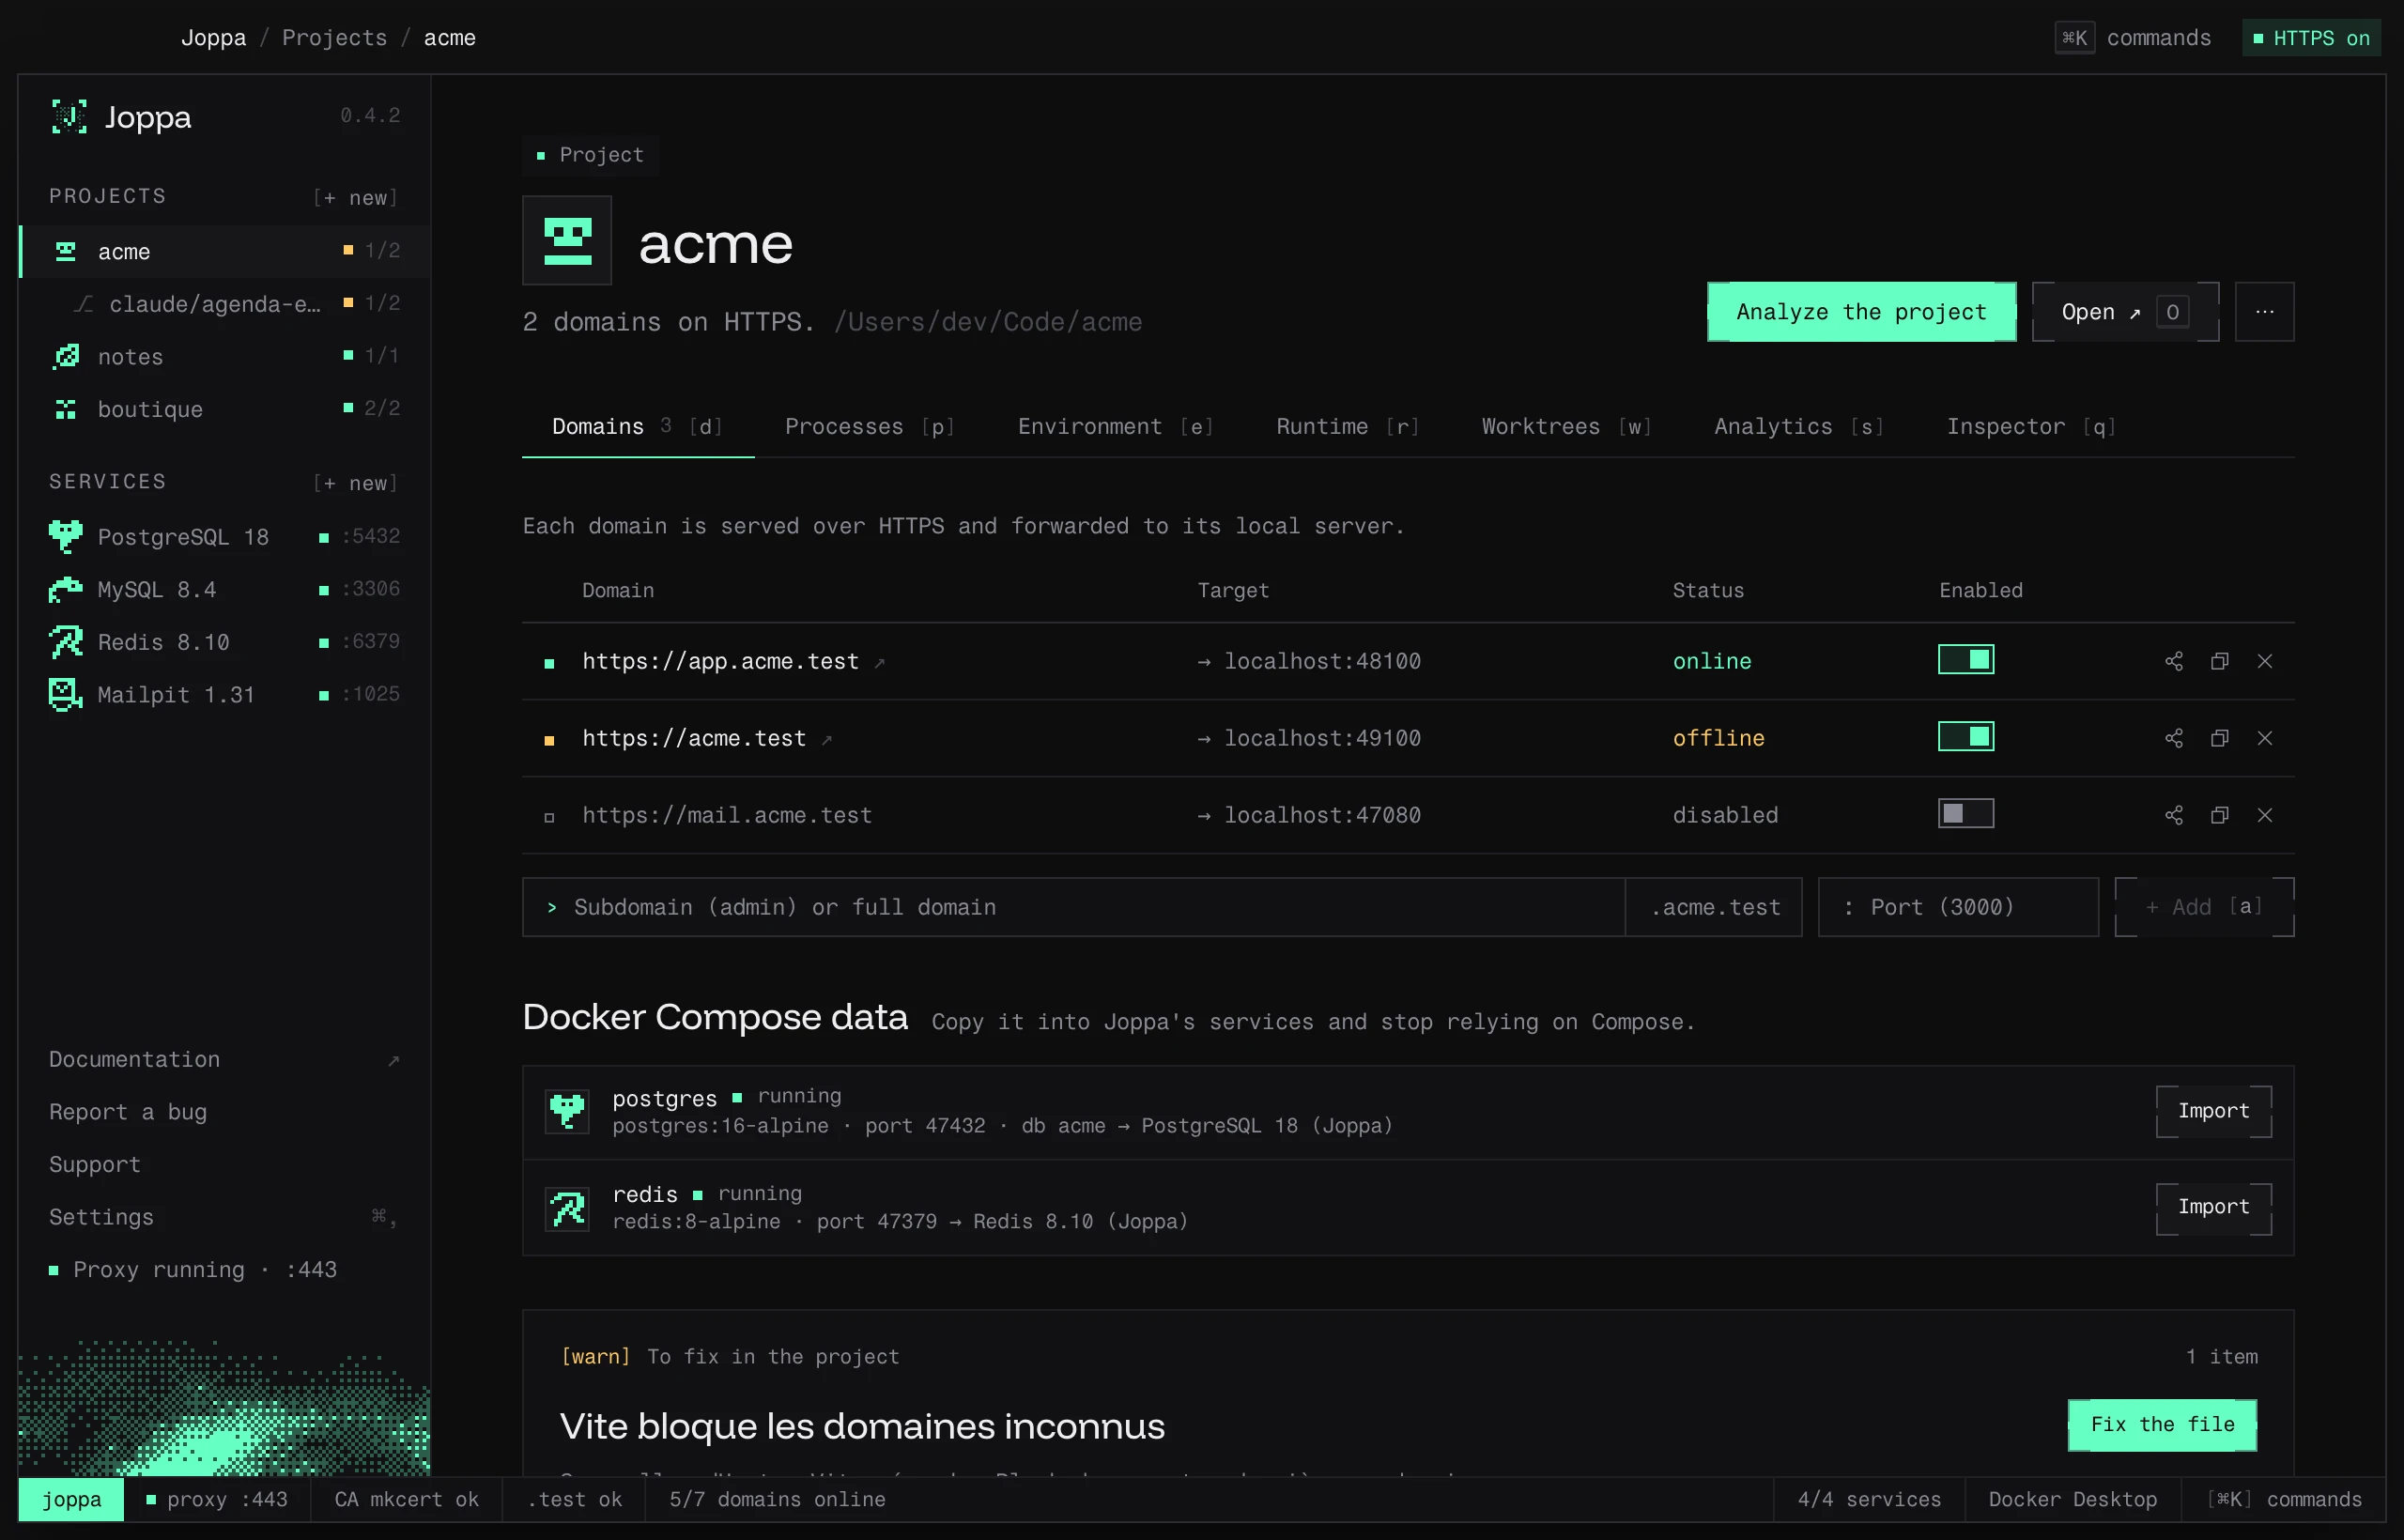Click the Documentation external arrow icon
Image resolution: width=2404 pixels, height=1540 pixels.
pos(393,1060)
